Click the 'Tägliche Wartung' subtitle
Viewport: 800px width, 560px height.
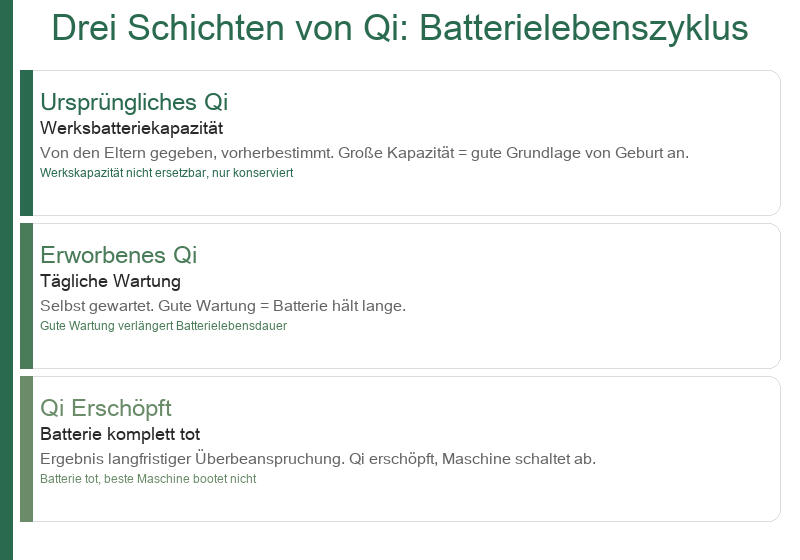(110, 281)
